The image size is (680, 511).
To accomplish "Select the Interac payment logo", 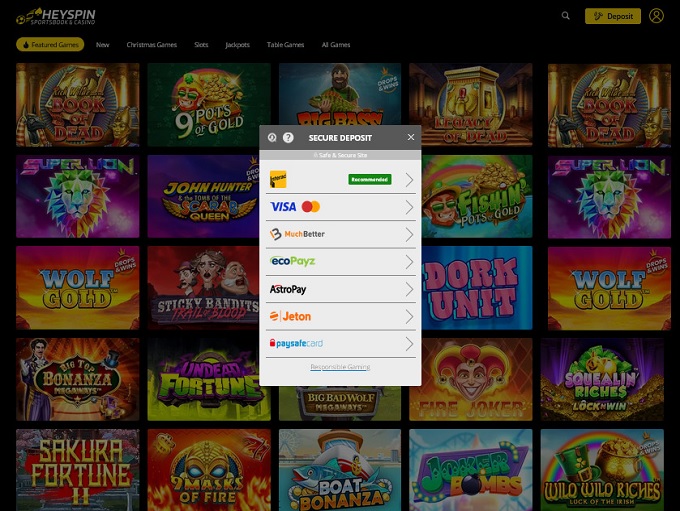I will (x=279, y=180).
